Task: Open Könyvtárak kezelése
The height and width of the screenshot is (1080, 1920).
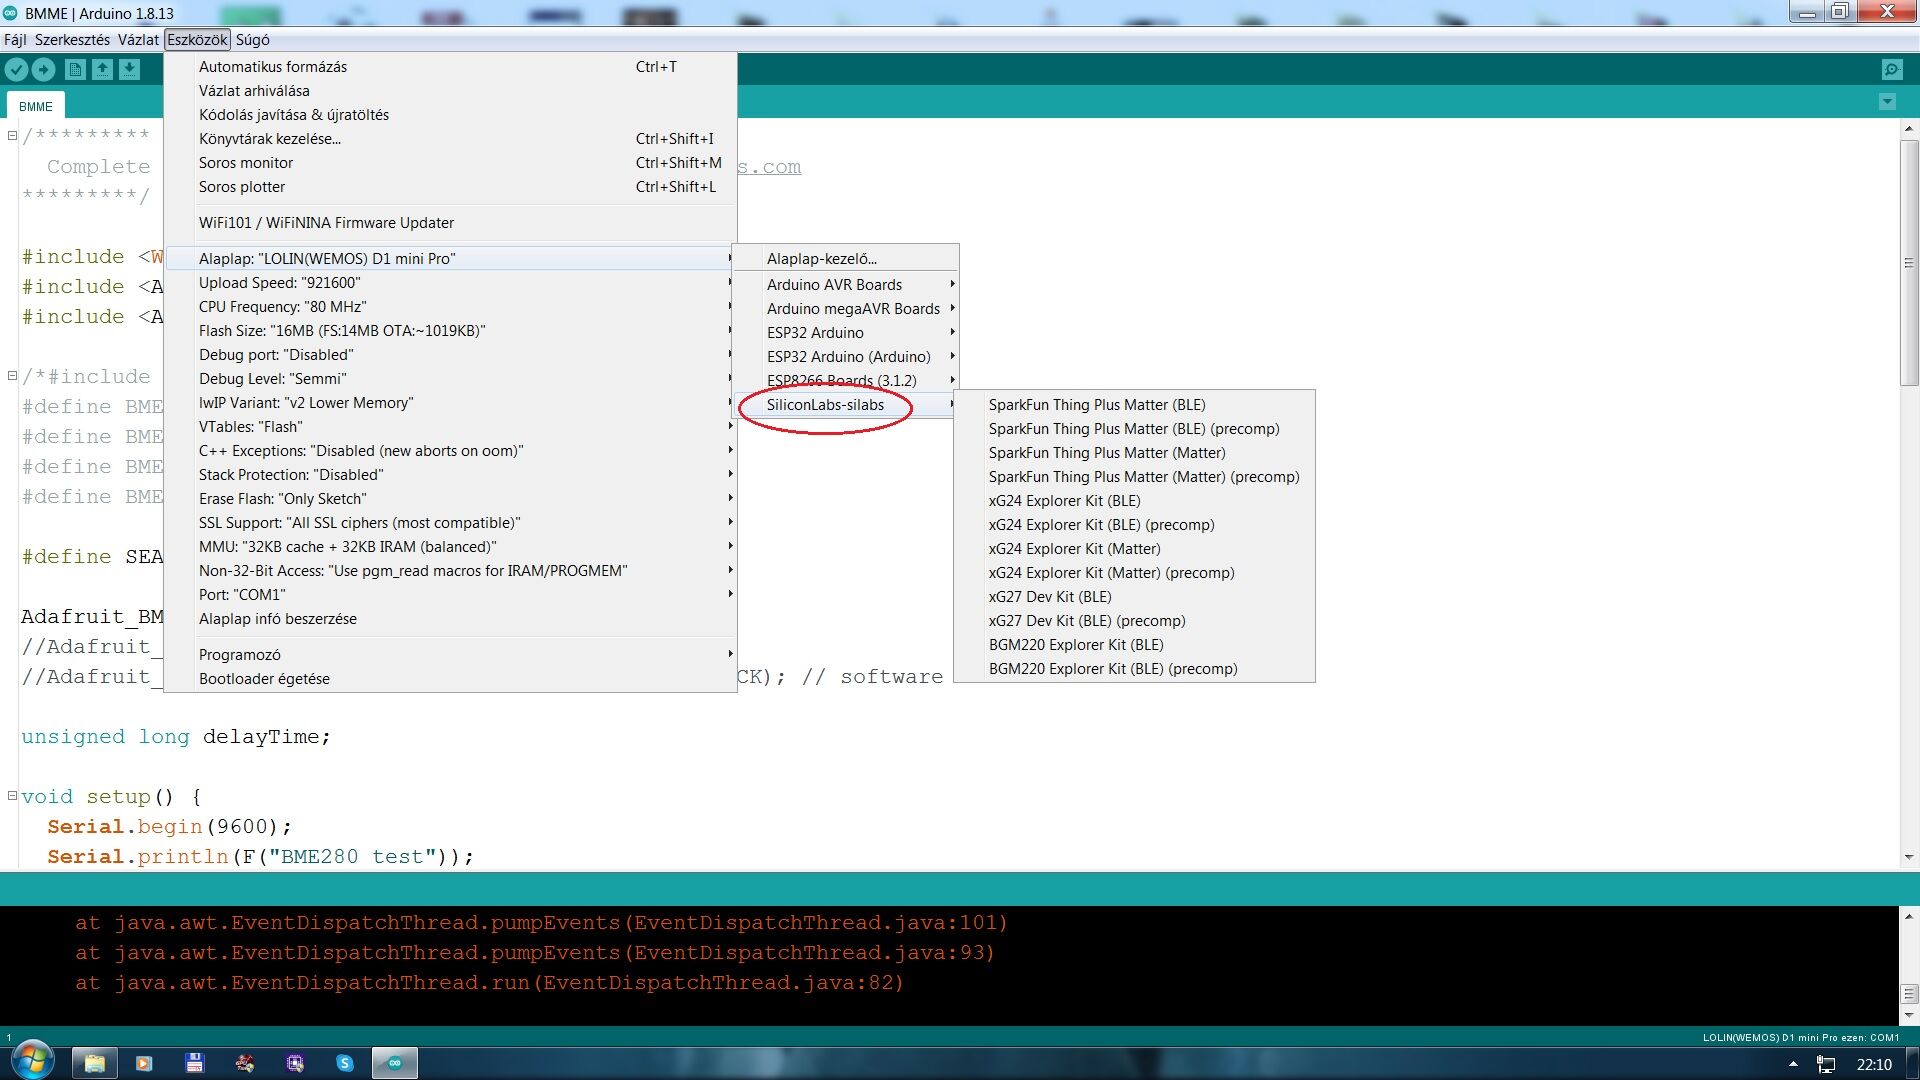Action: pos(451,138)
